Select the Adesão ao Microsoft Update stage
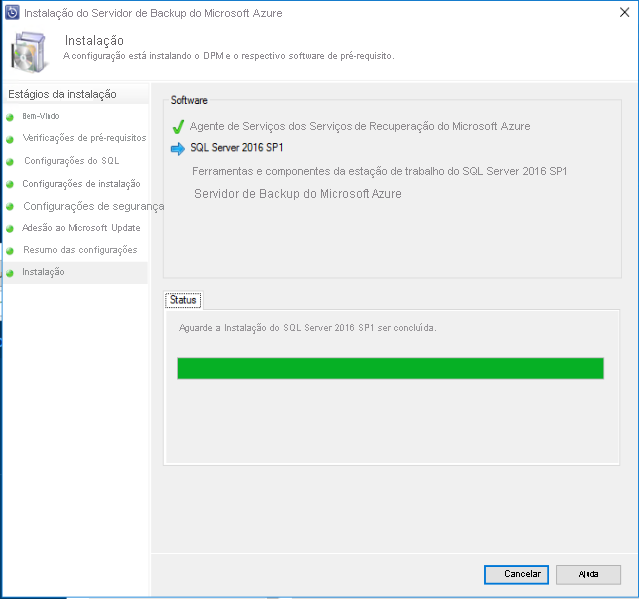This screenshot has width=639, height=599. pos(81,228)
